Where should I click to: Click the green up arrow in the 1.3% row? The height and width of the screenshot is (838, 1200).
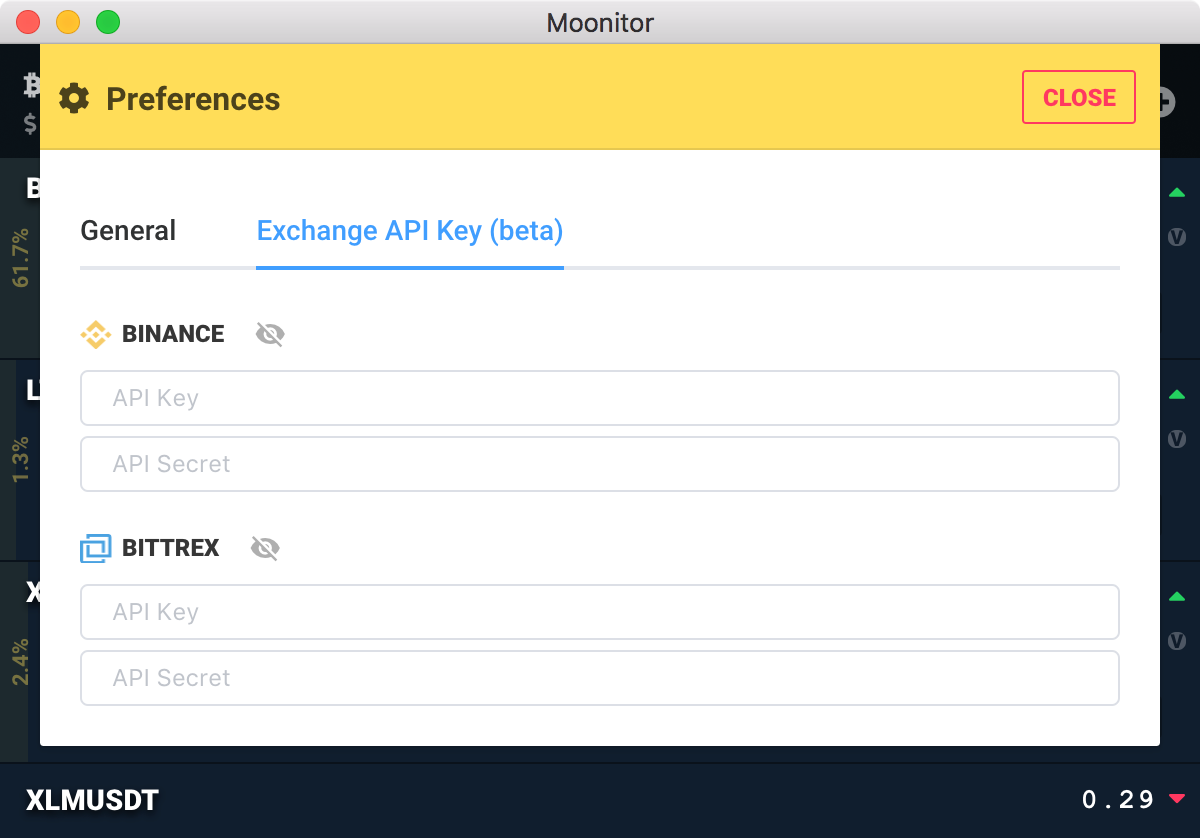point(1177,394)
